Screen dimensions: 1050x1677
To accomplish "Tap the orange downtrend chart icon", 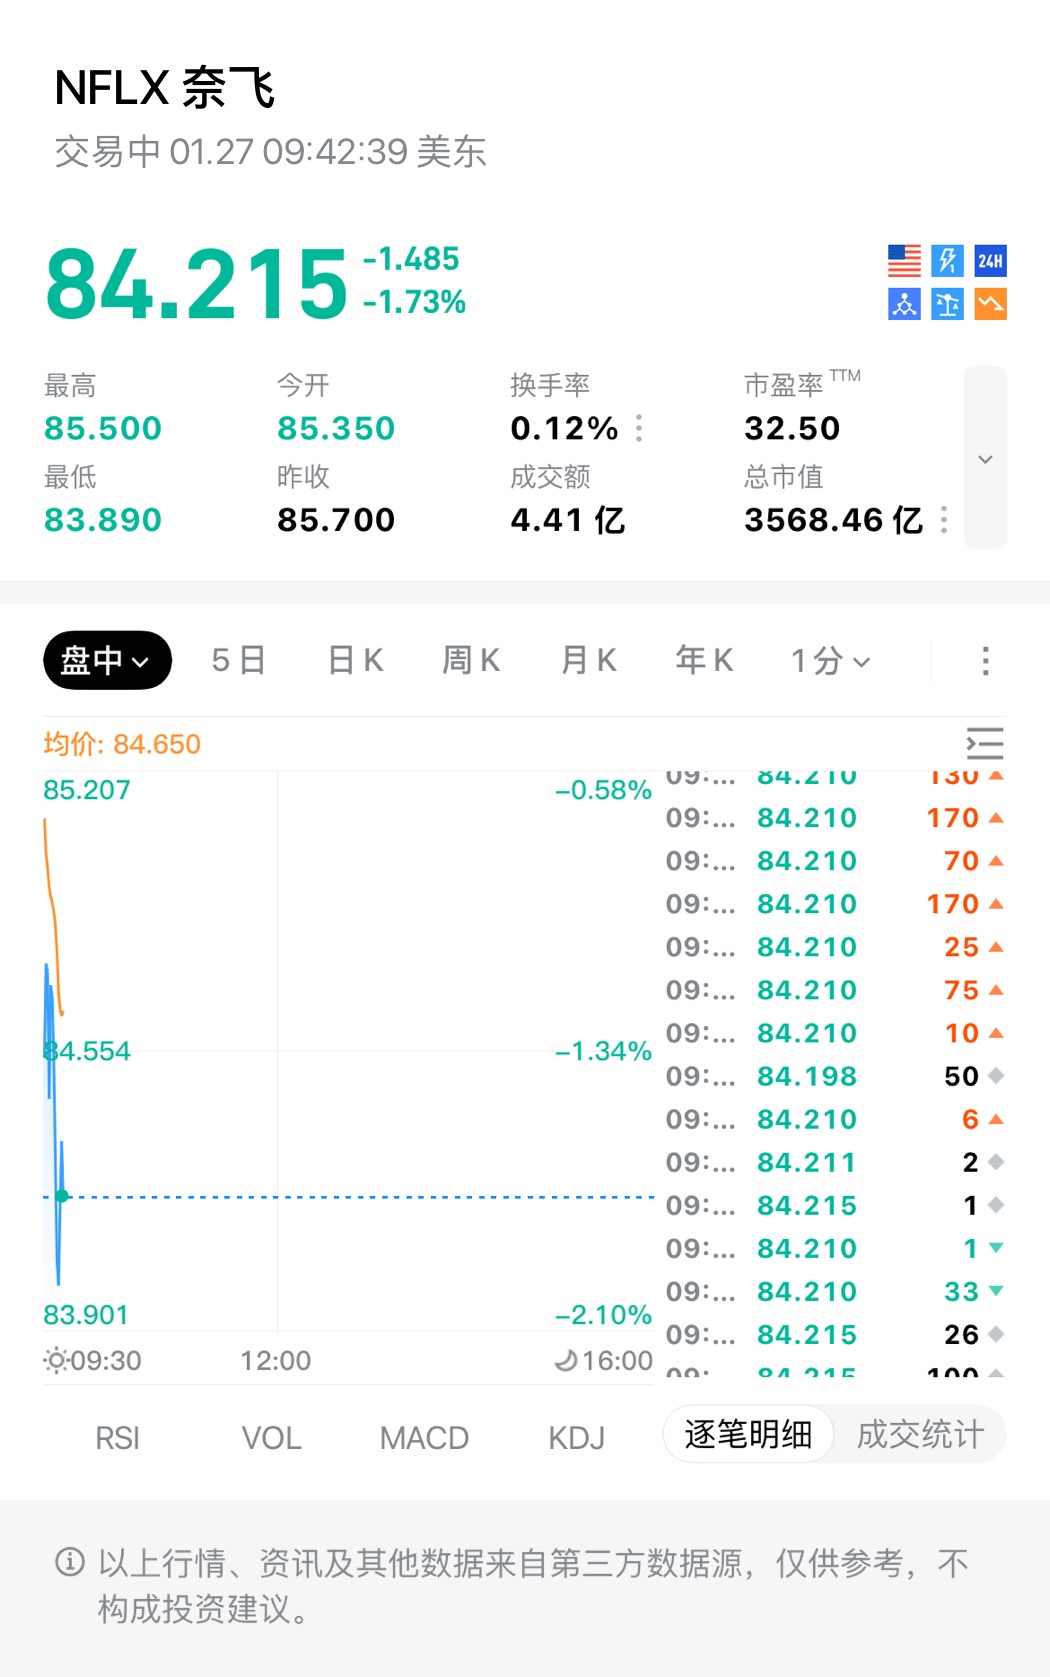I will click(990, 304).
